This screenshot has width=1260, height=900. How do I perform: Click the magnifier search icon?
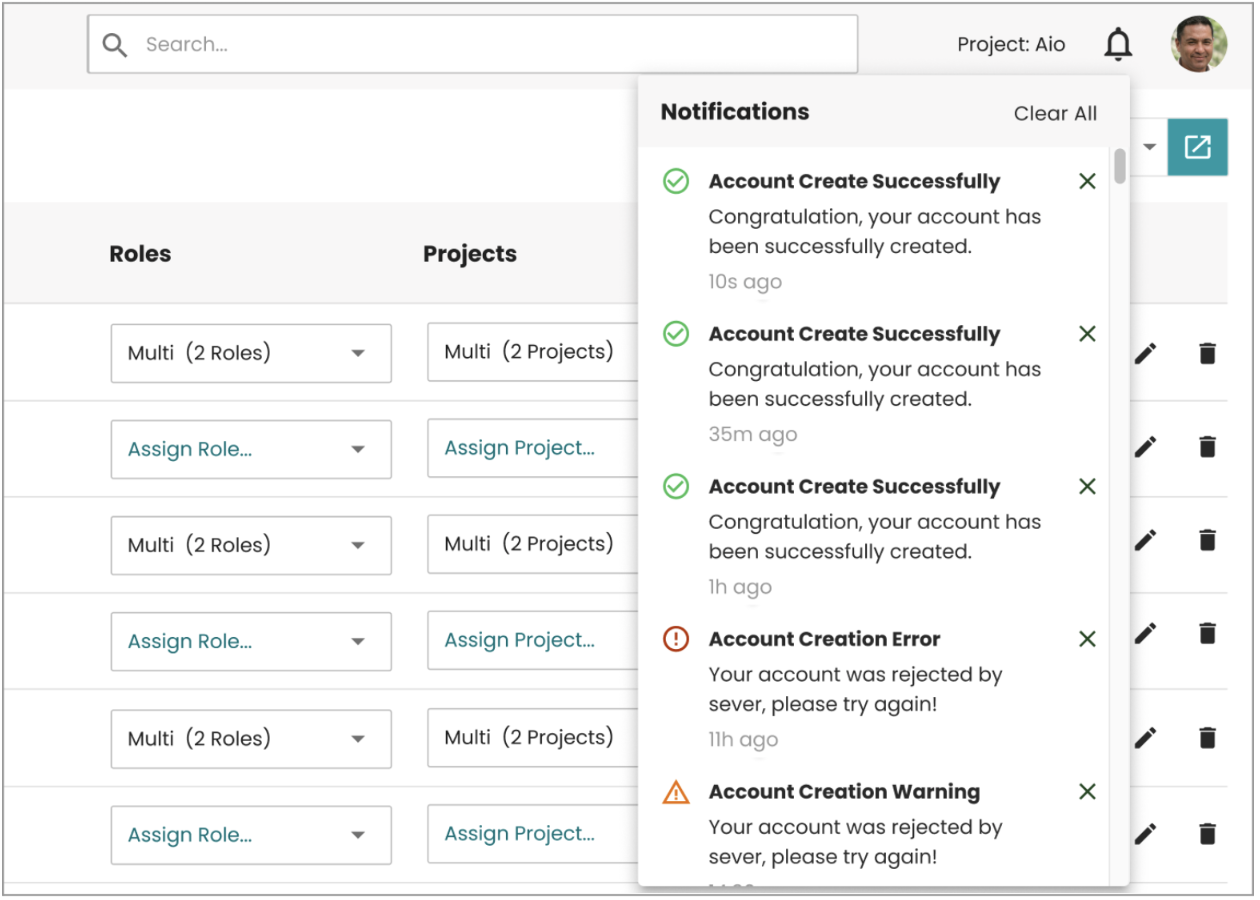[115, 45]
